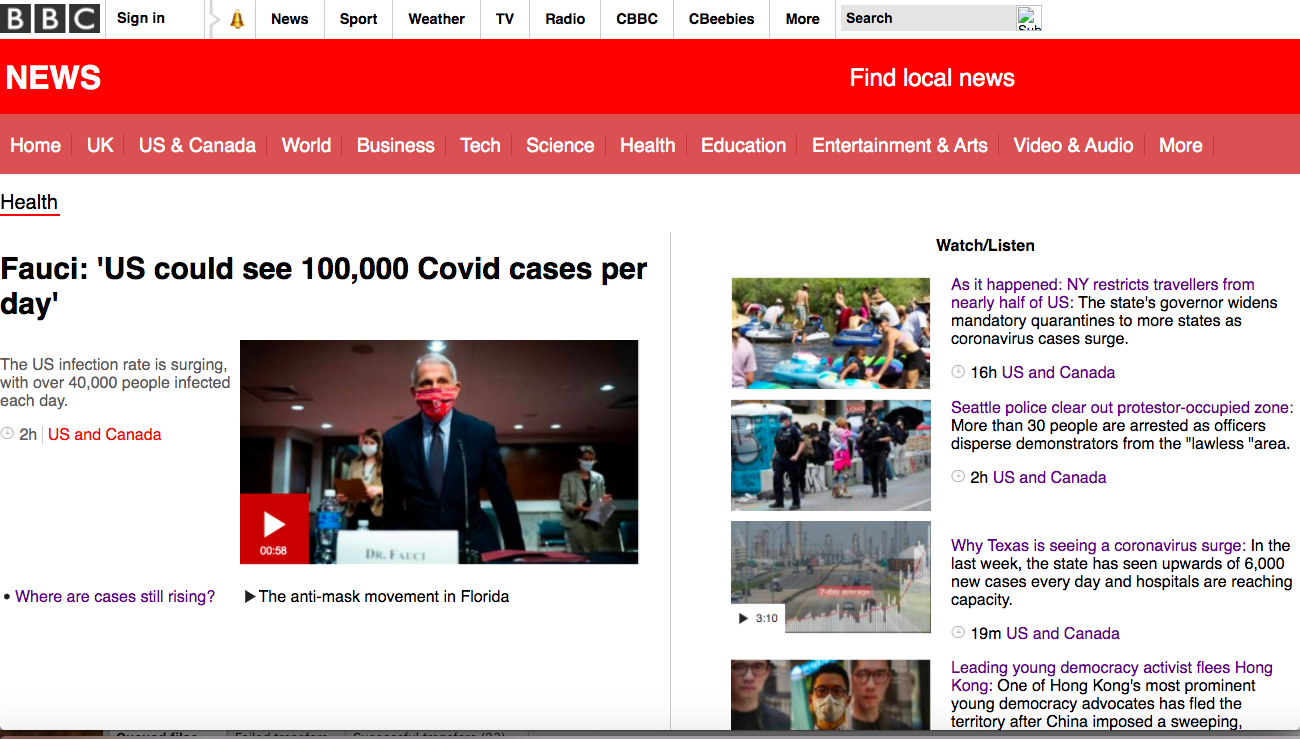Open Seattle police clear out zone story
The width and height of the screenshot is (1300, 739).
pyautogui.click(x=1121, y=408)
